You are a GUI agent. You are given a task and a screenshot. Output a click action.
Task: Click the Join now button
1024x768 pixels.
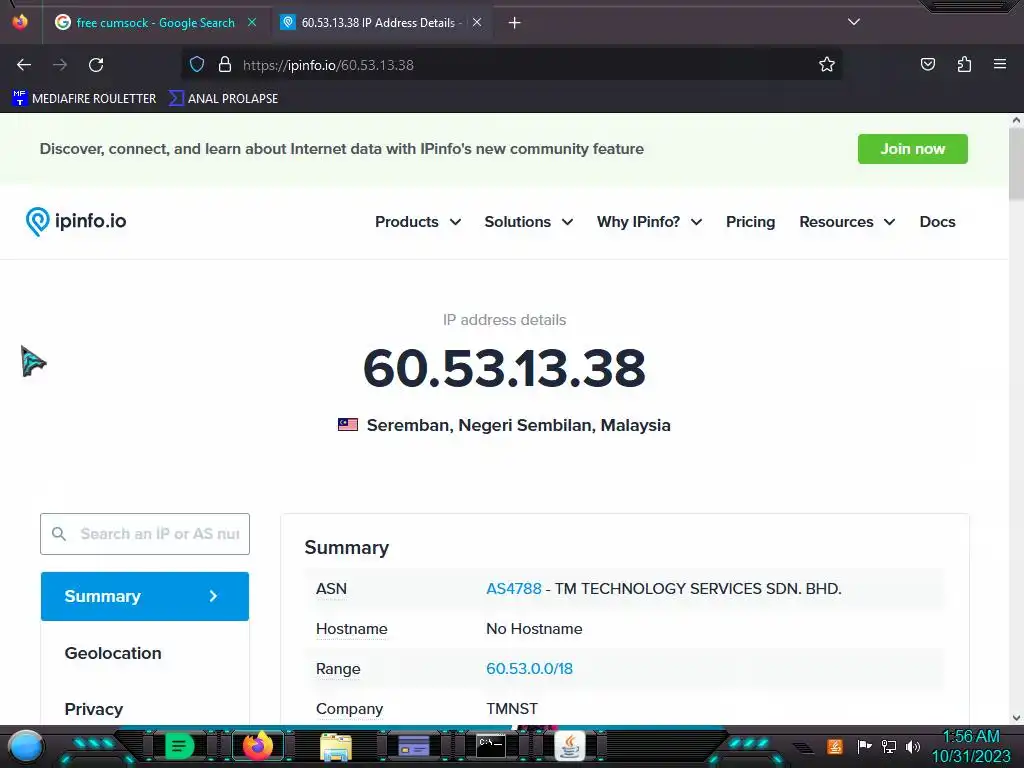coord(912,149)
